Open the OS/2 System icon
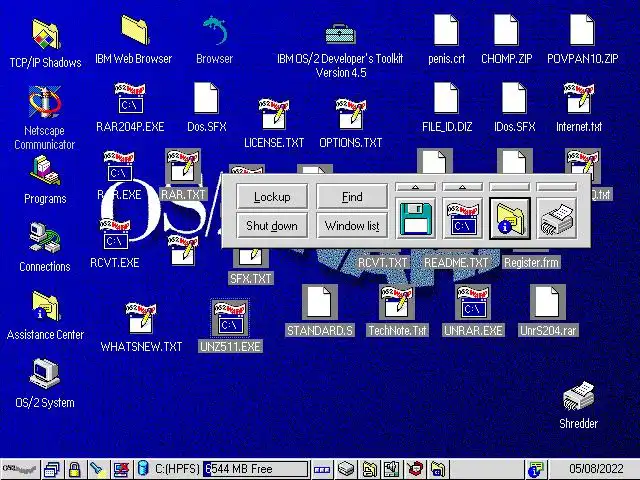Screen dimensions: 640x480 [x=45, y=373]
